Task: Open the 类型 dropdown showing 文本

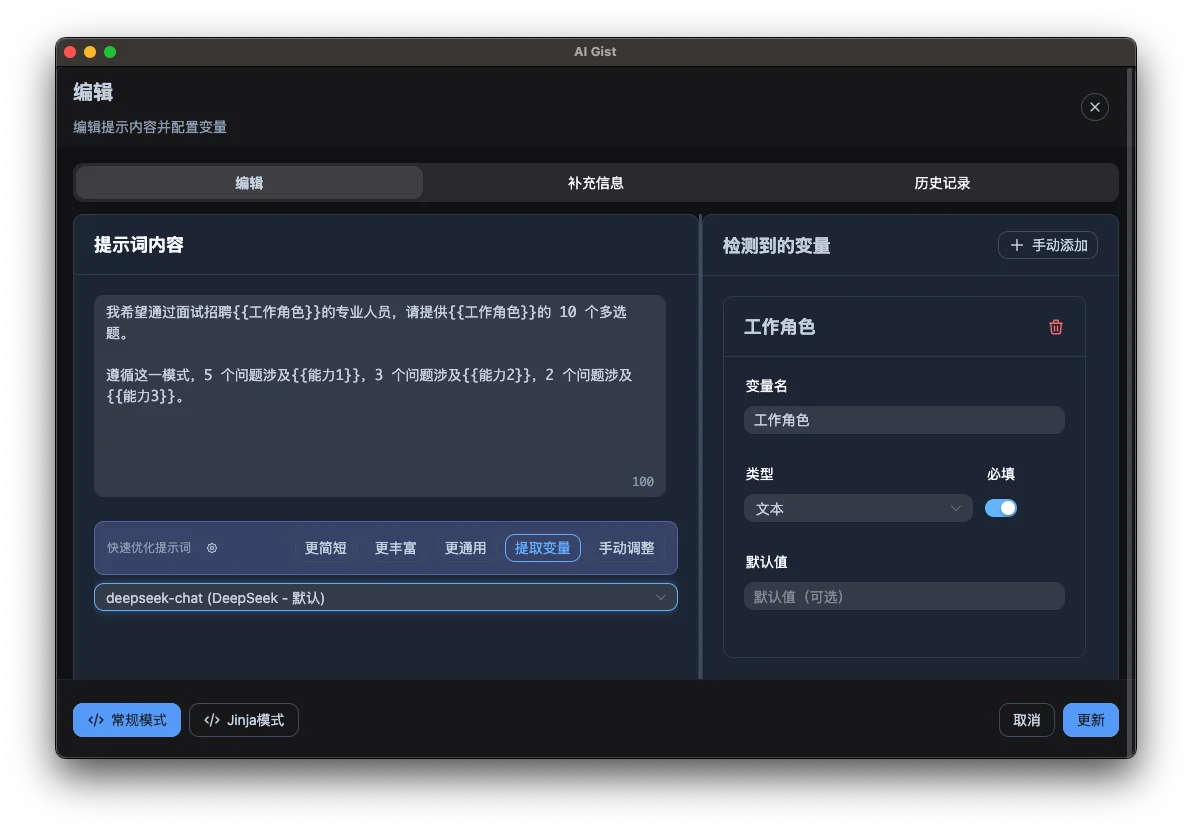Action: (857, 508)
